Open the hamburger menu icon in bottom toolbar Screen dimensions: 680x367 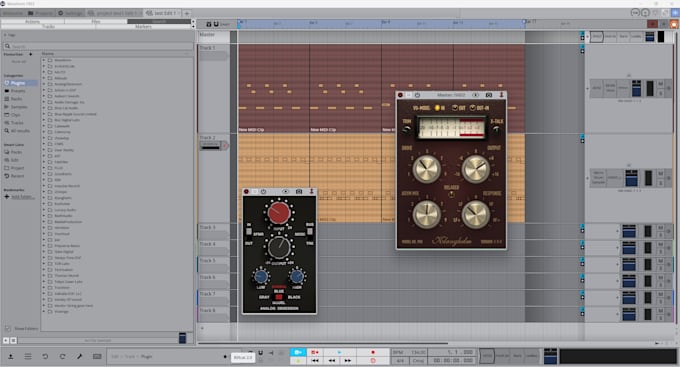(28, 356)
